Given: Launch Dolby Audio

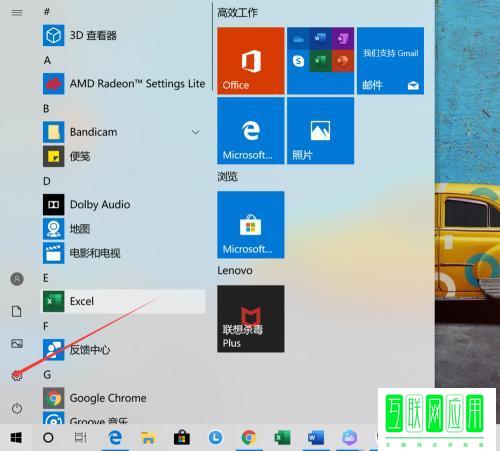Looking at the screenshot, I should [x=123, y=204].
